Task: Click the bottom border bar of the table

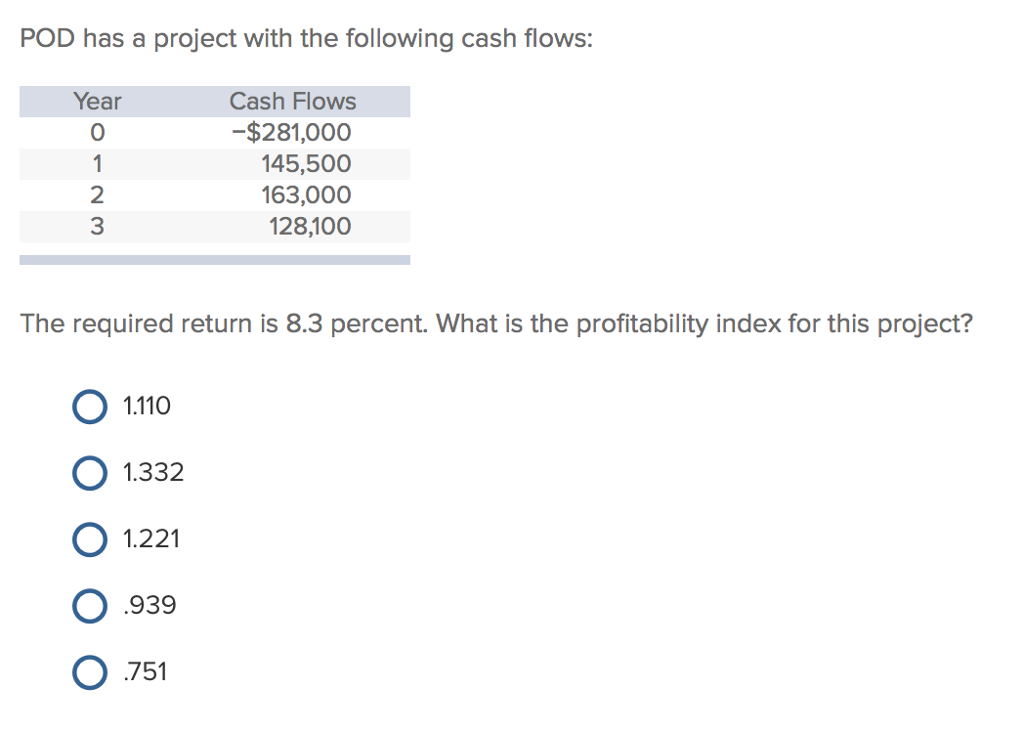Action: click(215, 259)
